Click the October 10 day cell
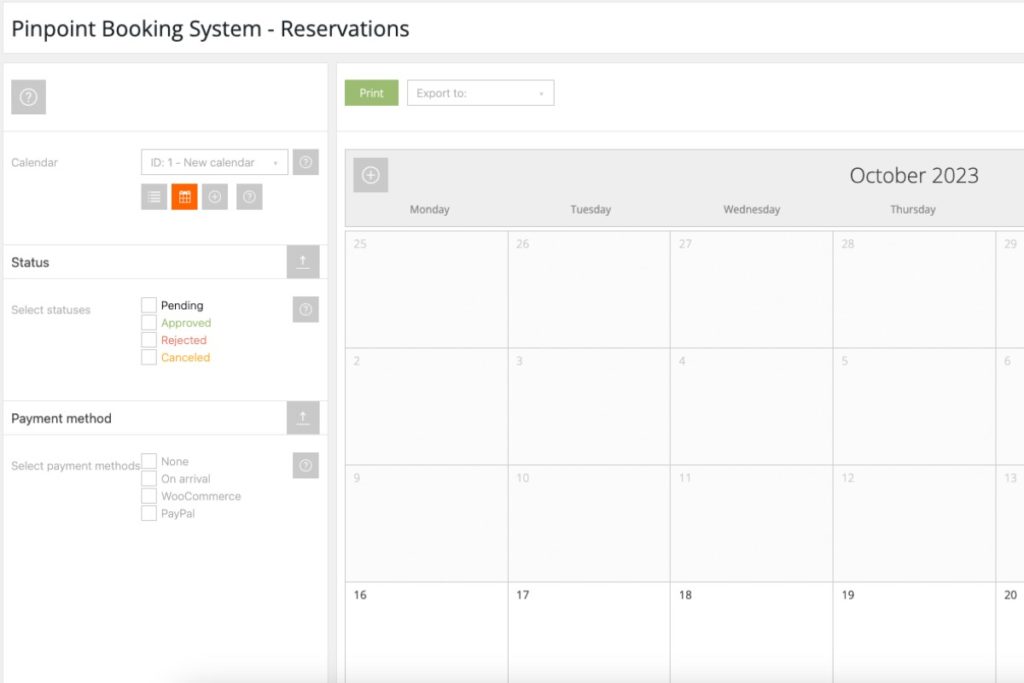 (589, 523)
